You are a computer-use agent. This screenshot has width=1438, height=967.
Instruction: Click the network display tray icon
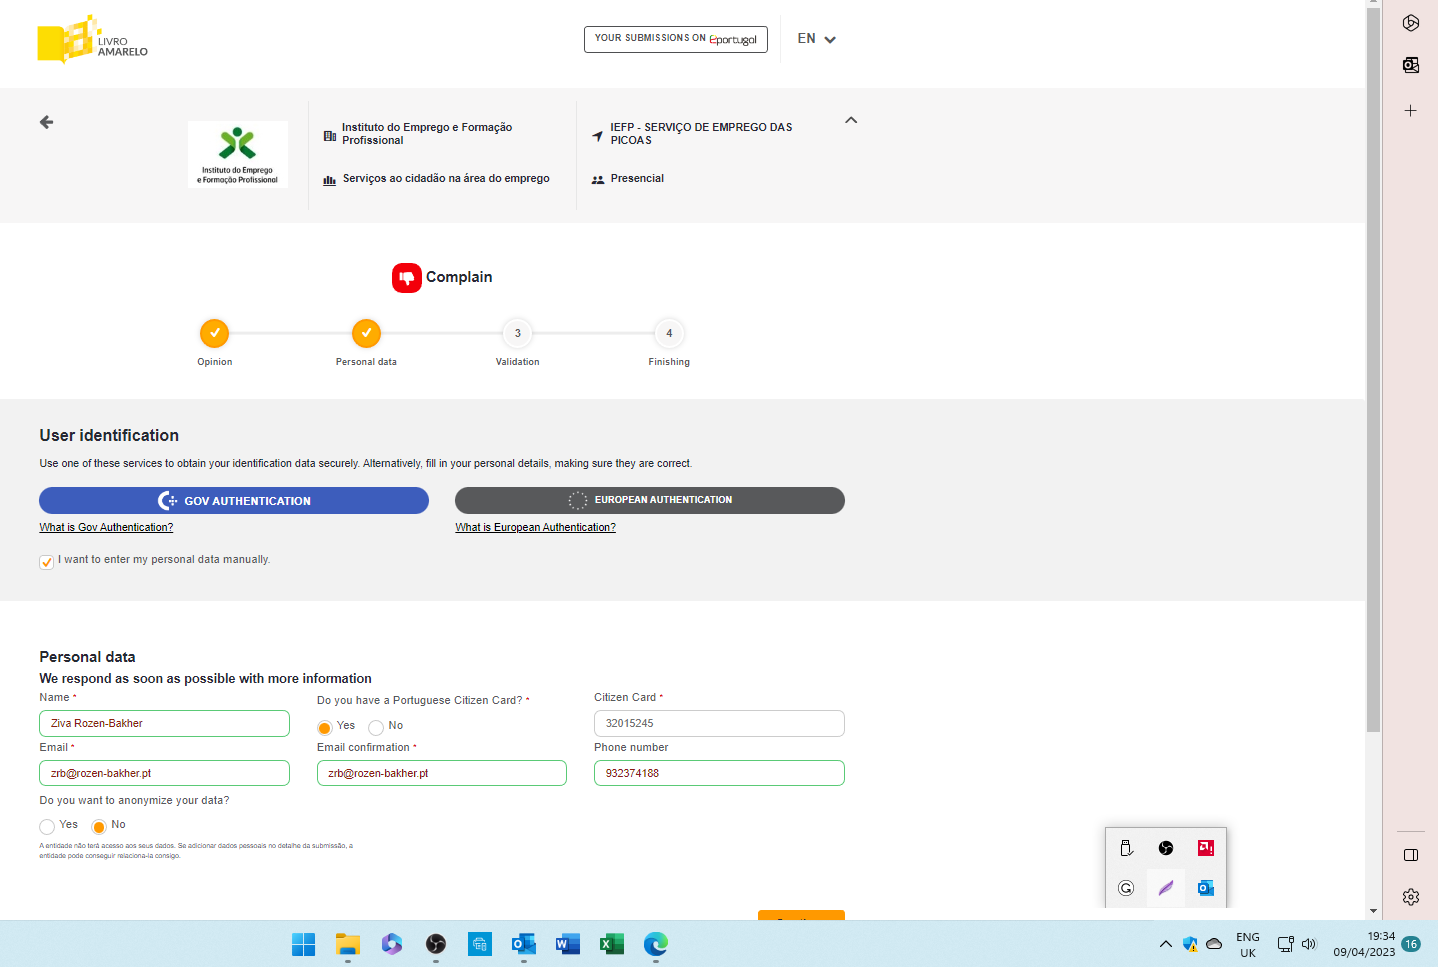tap(1286, 944)
